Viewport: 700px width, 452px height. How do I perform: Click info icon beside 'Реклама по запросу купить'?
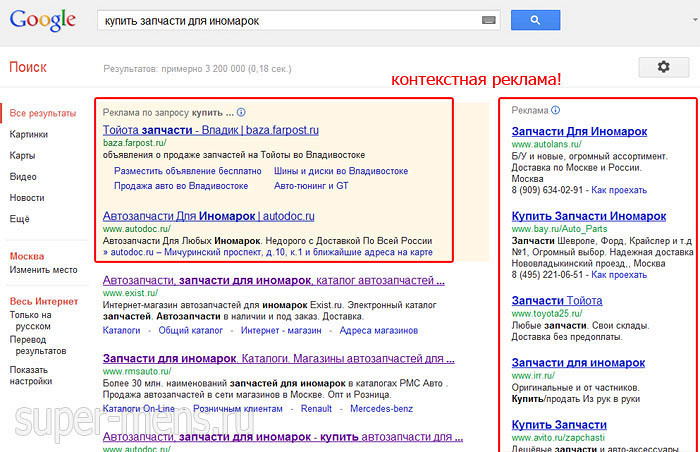tap(241, 112)
